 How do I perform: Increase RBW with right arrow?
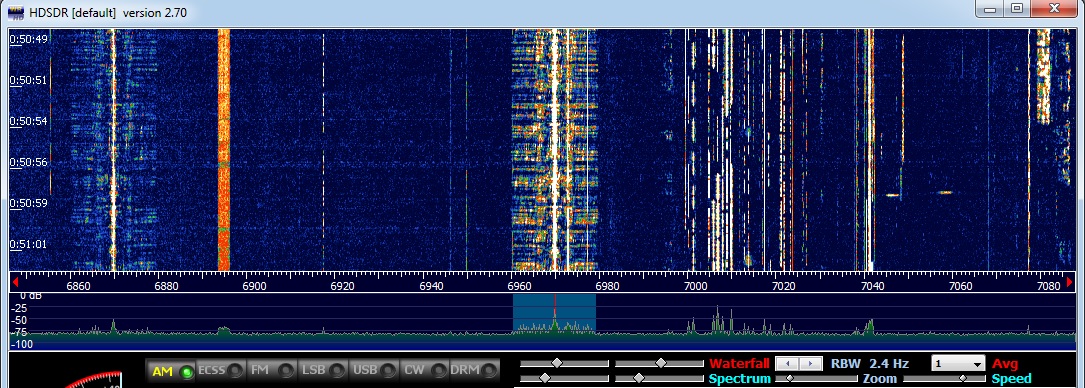click(x=810, y=363)
